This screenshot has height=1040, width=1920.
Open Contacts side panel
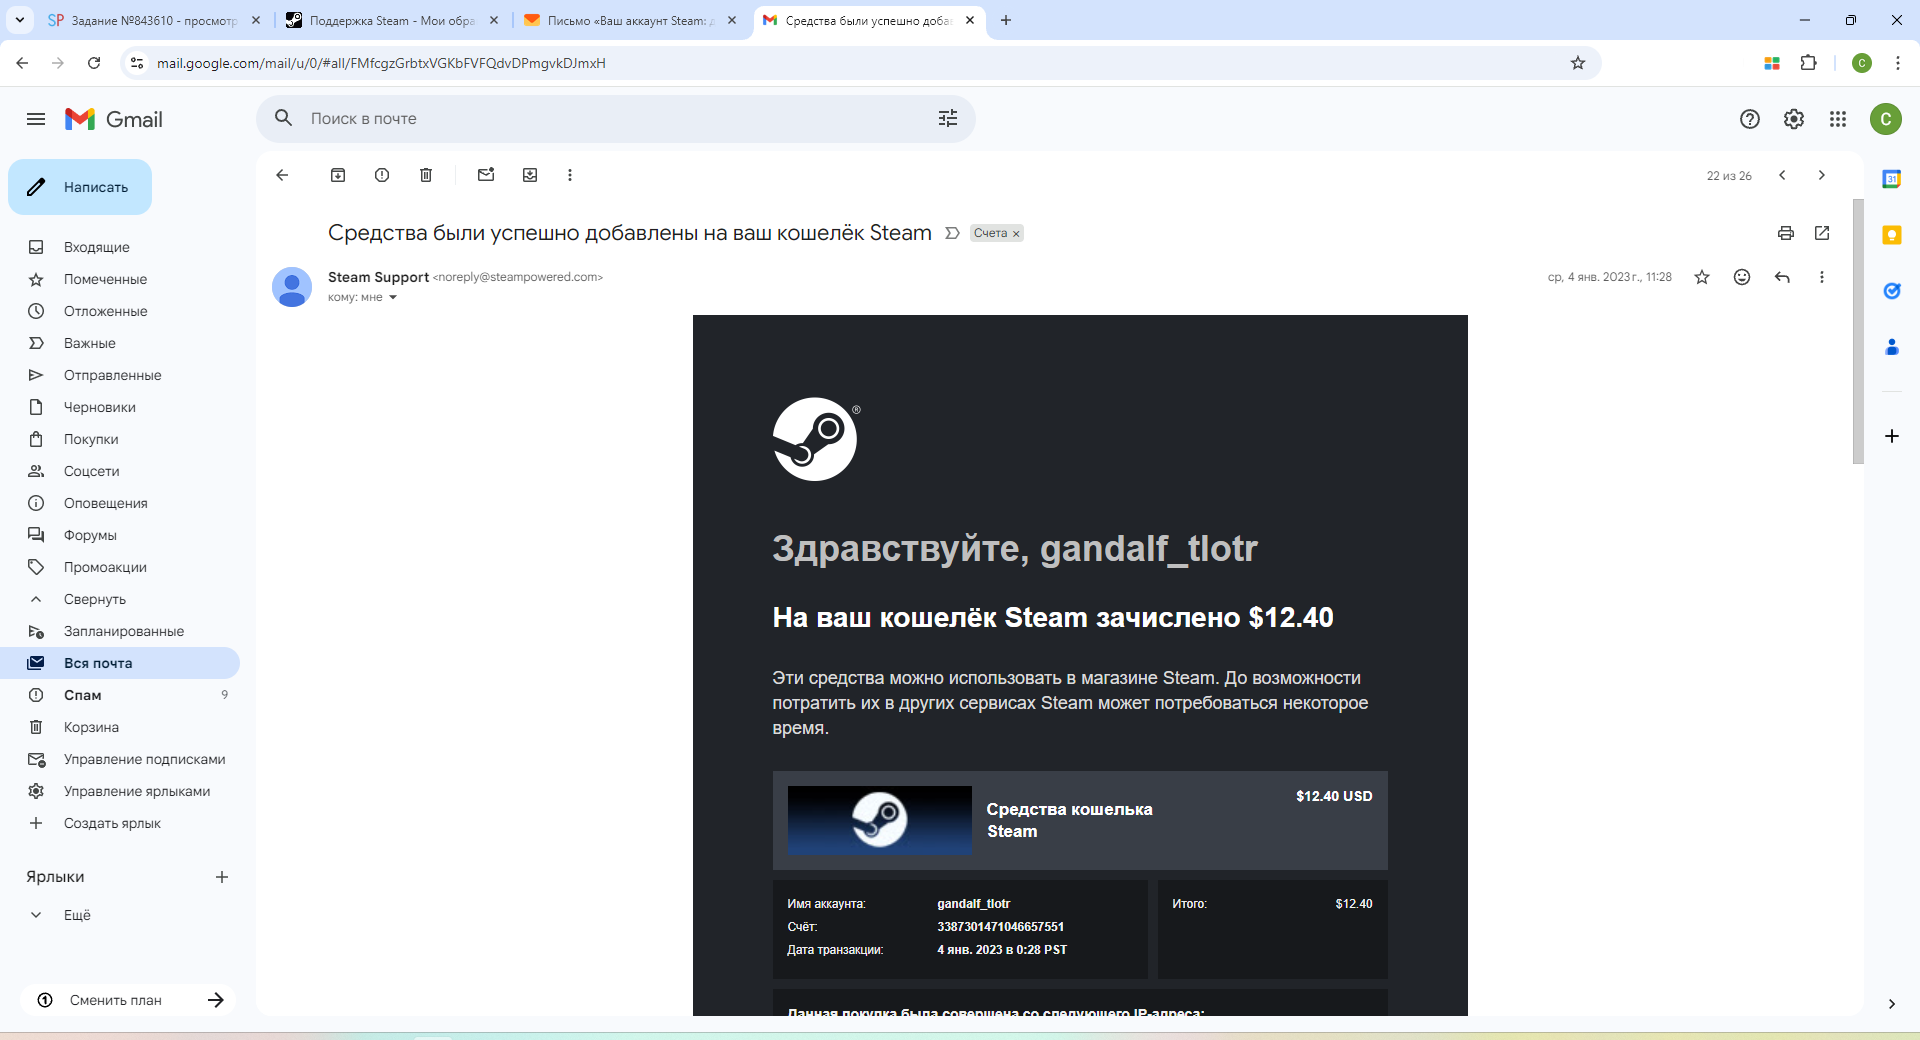1891,347
